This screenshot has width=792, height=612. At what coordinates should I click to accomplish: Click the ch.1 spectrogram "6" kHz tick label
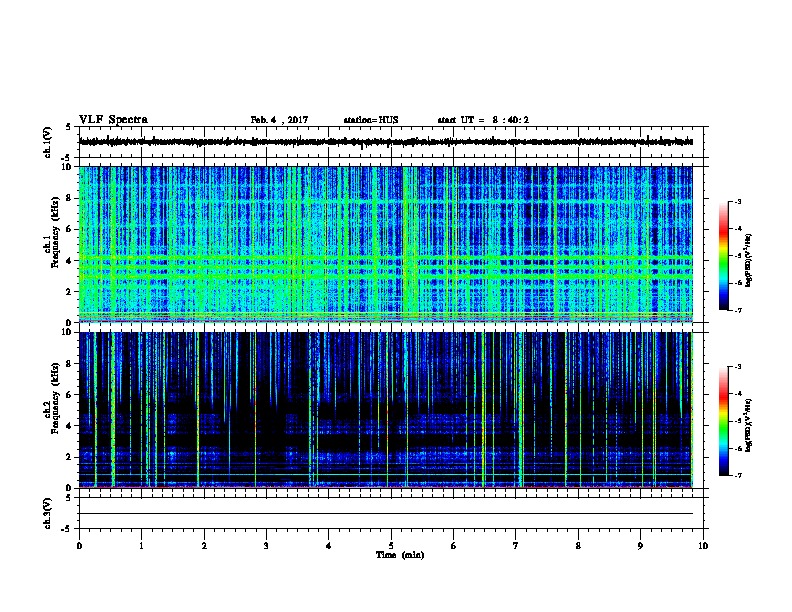point(70,229)
